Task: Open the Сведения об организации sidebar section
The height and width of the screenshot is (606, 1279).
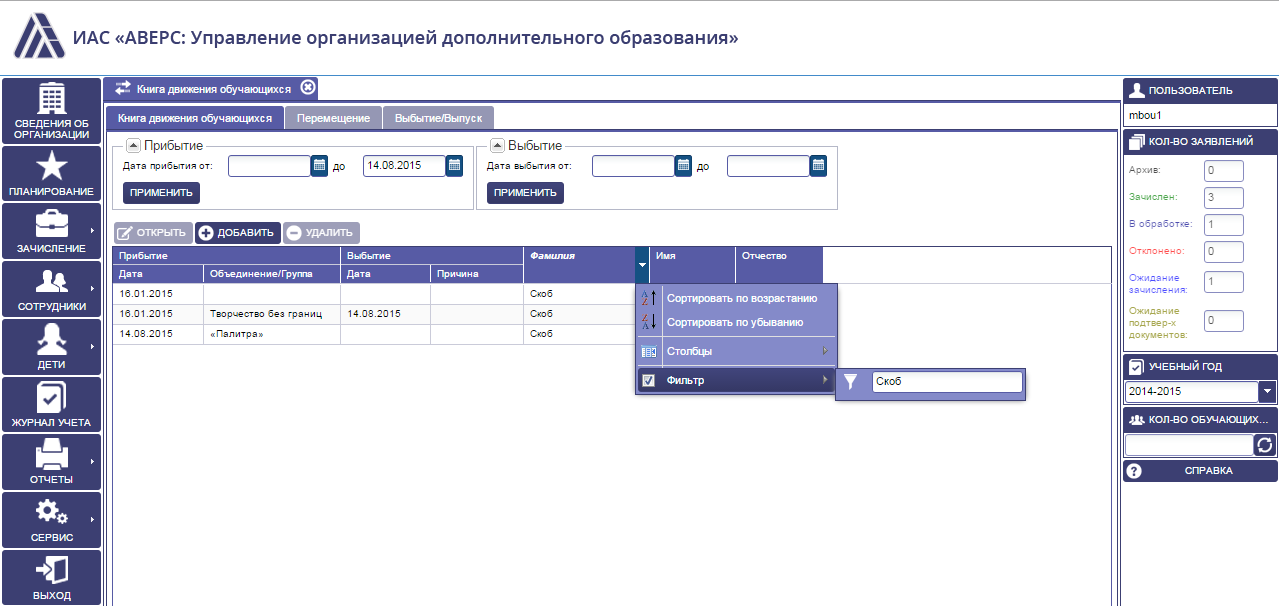Action: coord(51,111)
